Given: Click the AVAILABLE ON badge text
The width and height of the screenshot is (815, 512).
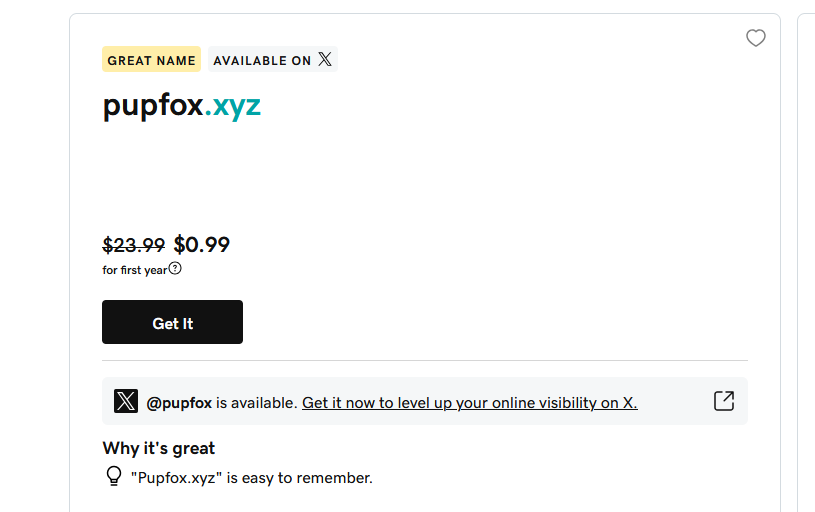Looking at the screenshot, I should (262, 61).
